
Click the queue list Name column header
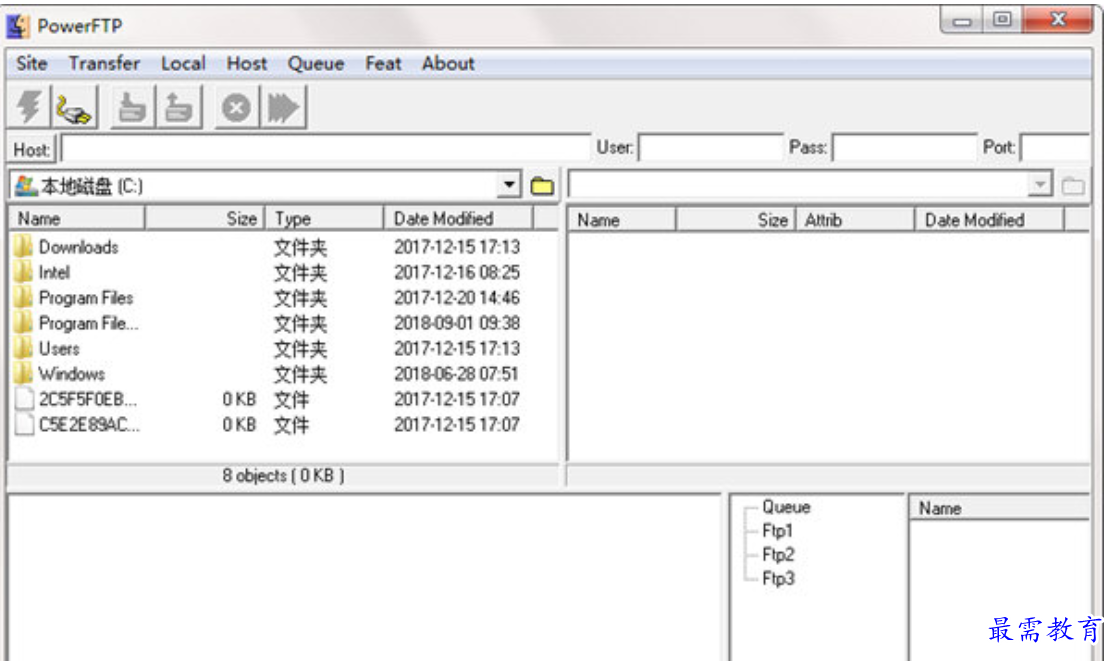1000,508
